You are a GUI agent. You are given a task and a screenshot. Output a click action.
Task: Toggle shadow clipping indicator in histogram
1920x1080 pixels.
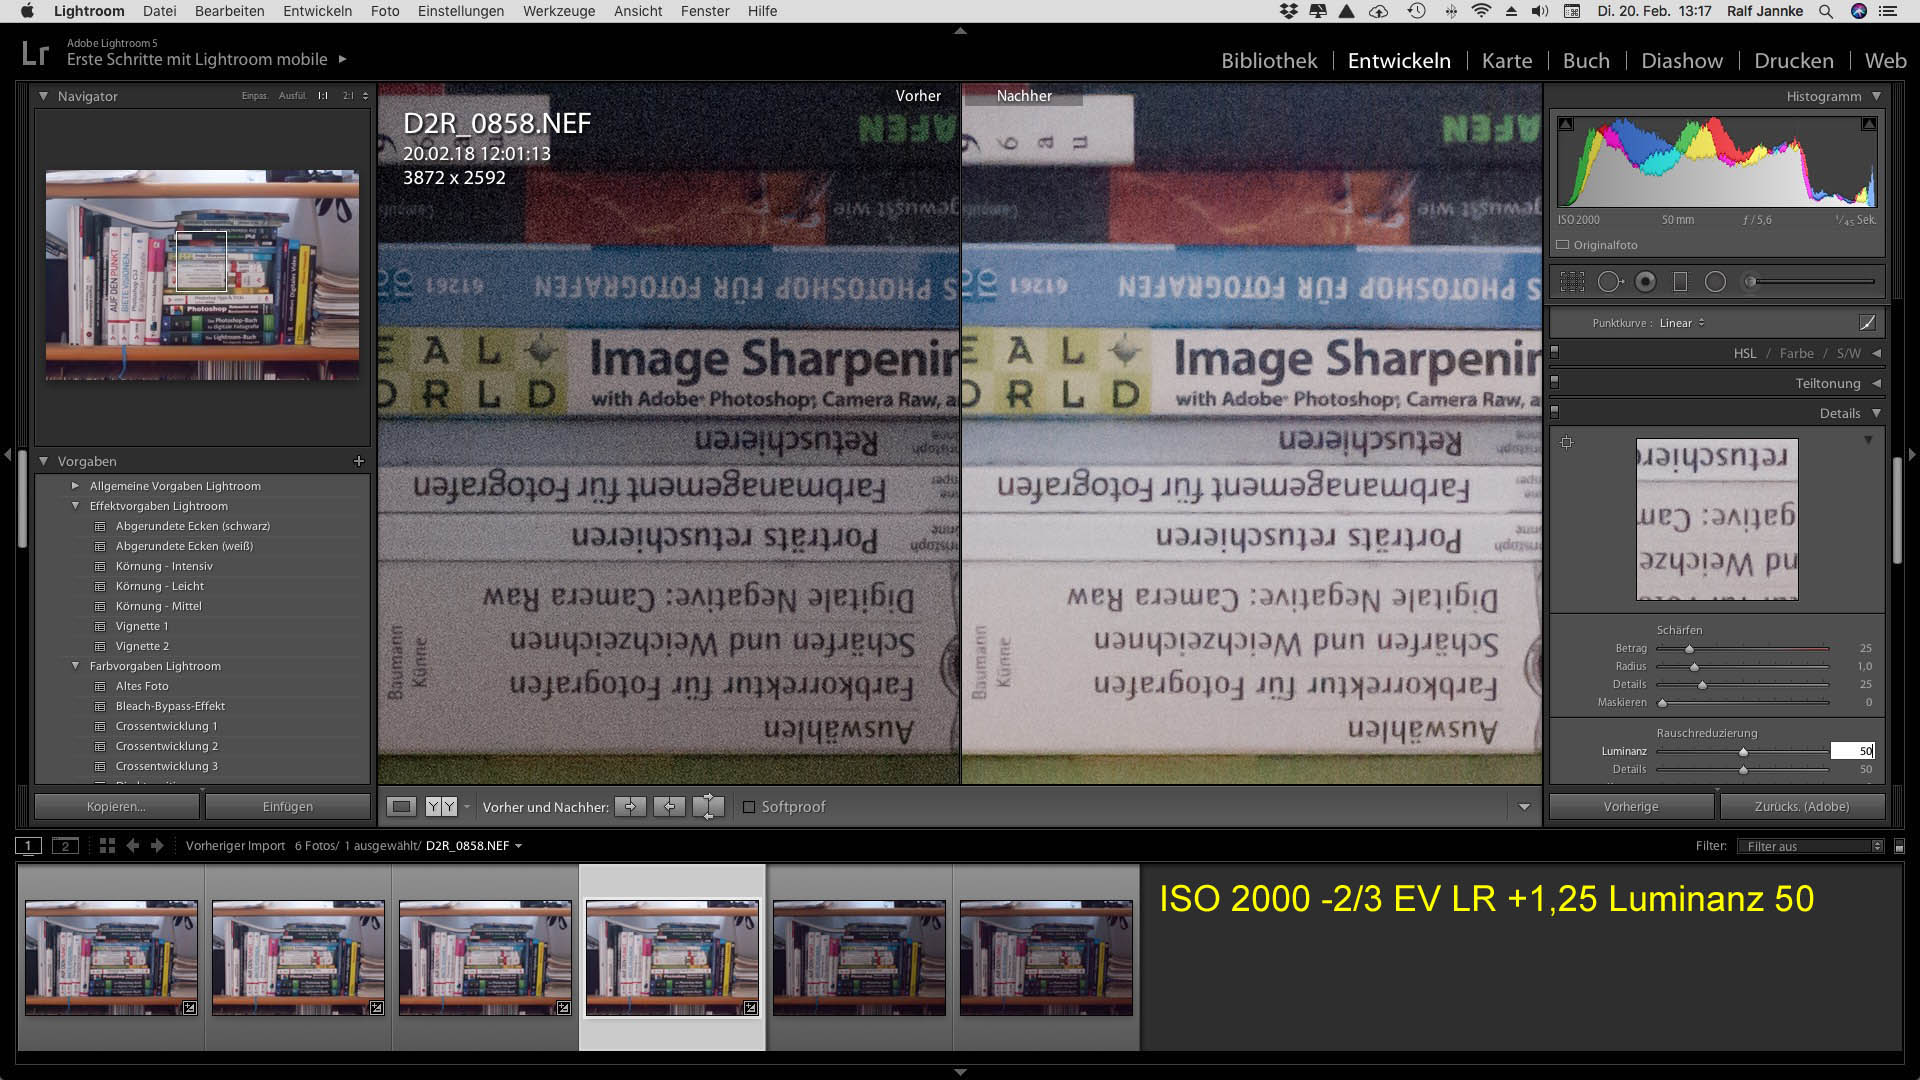point(1566,124)
